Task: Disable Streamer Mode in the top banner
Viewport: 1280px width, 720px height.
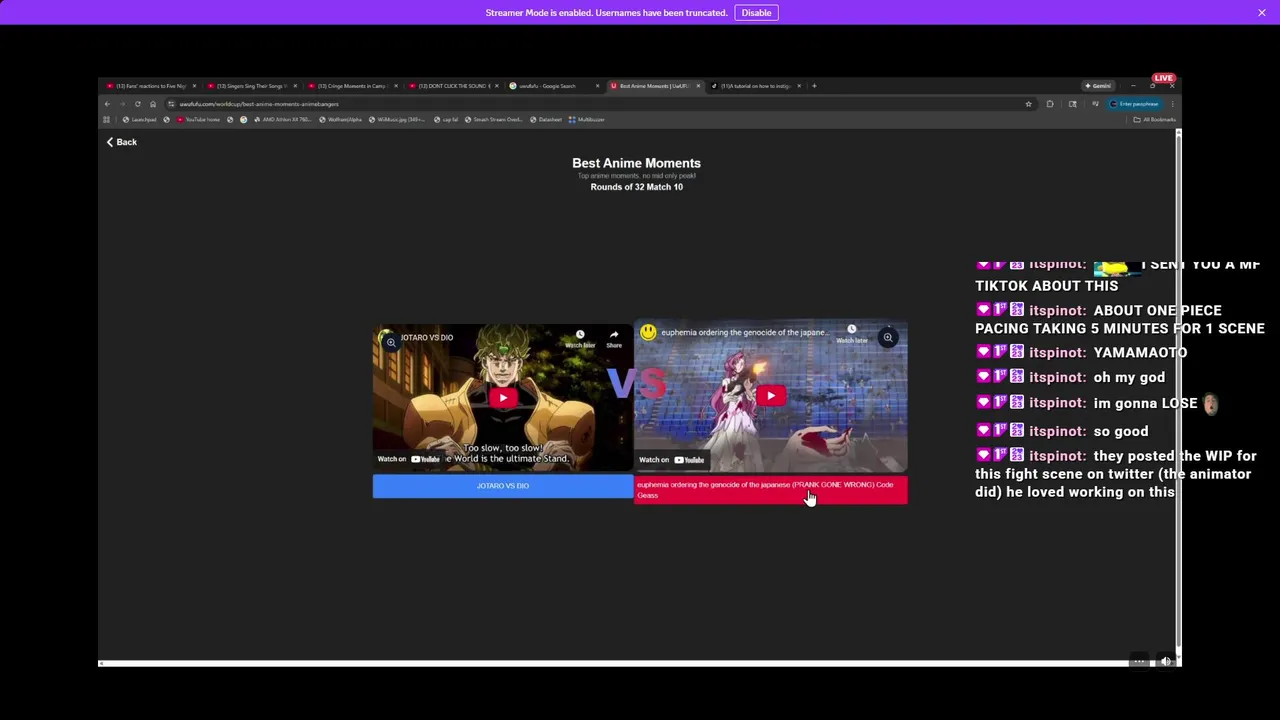Action: click(756, 13)
